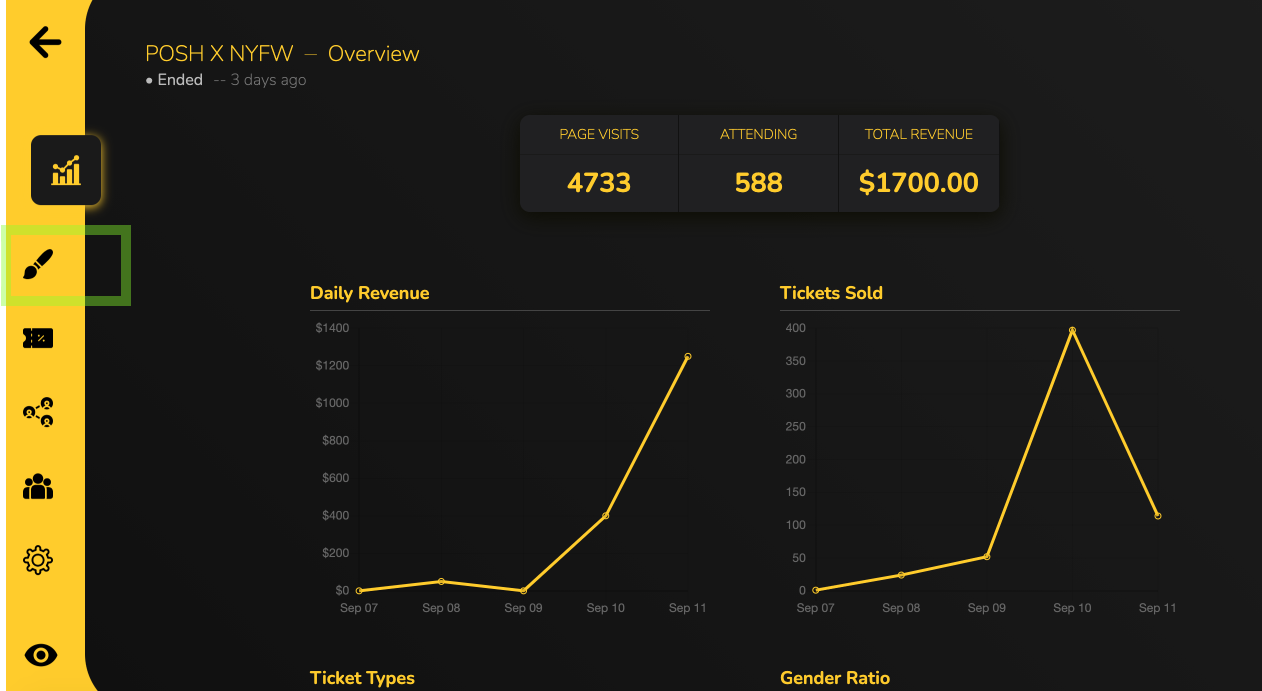
Task: Click the eye preview icon
Action: pyautogui.click(x=41, y=656)
